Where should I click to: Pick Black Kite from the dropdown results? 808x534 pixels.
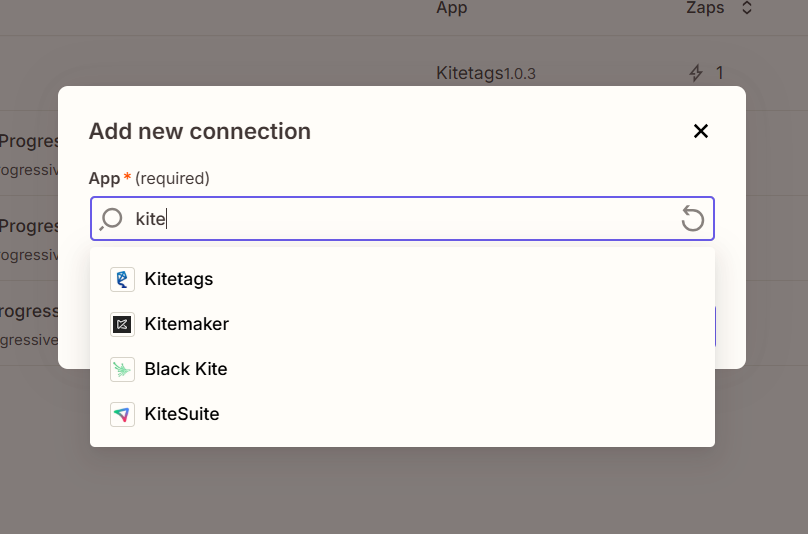click(186, 369)
